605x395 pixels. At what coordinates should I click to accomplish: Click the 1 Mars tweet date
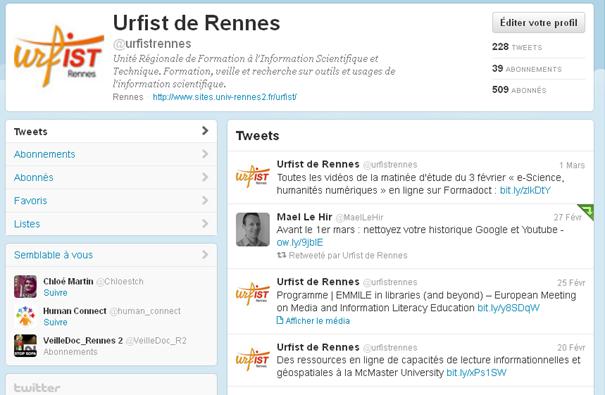(572, 165)
